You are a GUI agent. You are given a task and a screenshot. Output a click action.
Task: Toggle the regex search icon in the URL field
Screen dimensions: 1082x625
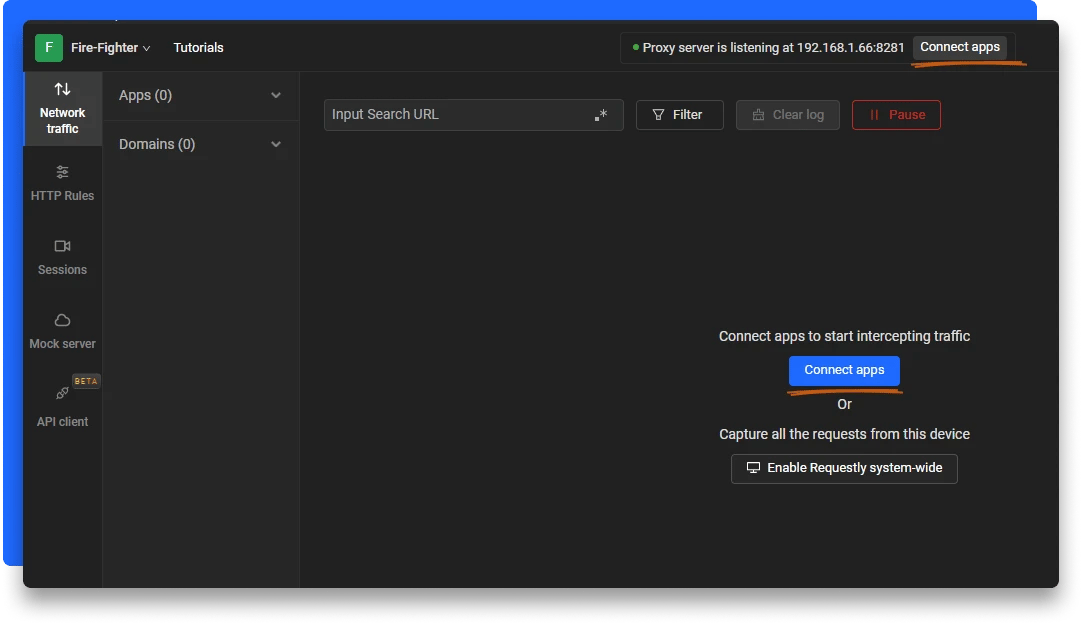click(x=601, y=115)
